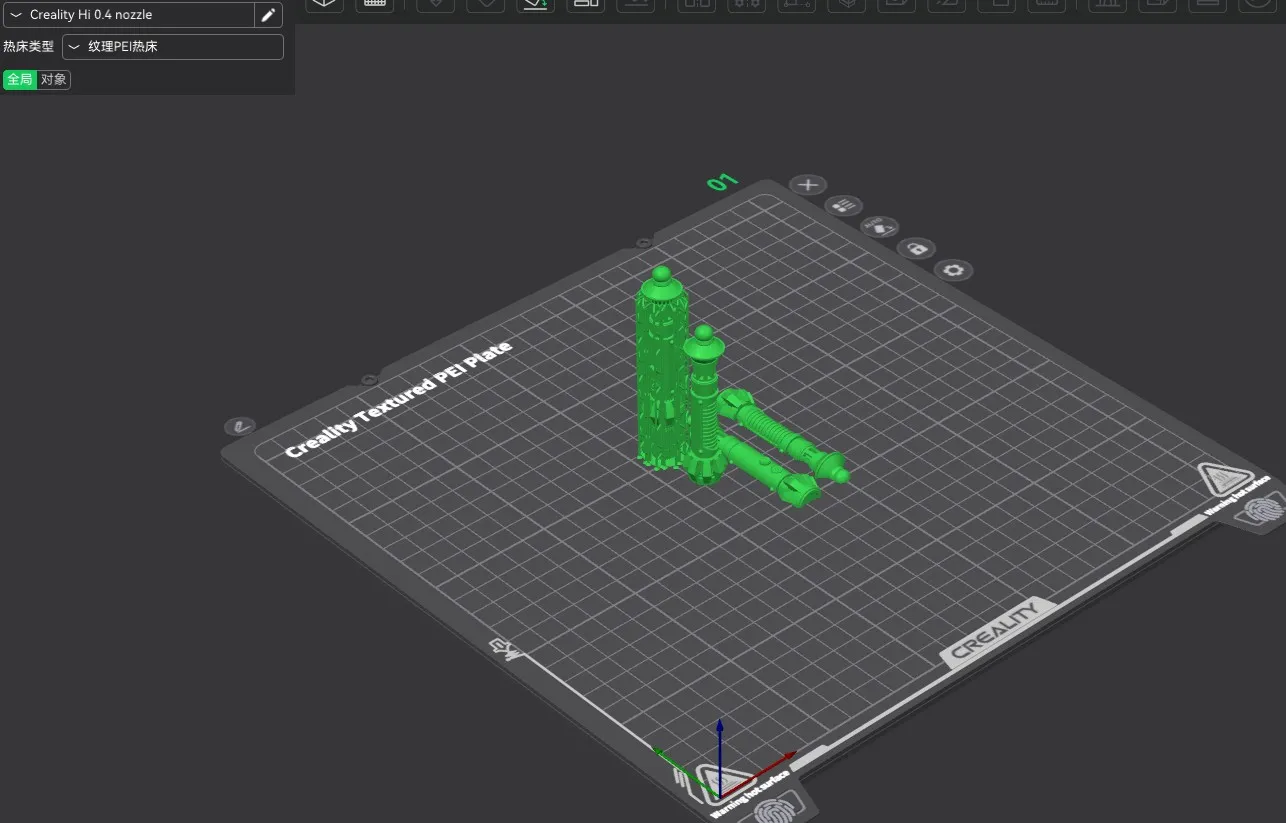This screenshot has width=1286, height=823.
Task: Switch to 全局 (Global) mode
Action: [20, 80]
